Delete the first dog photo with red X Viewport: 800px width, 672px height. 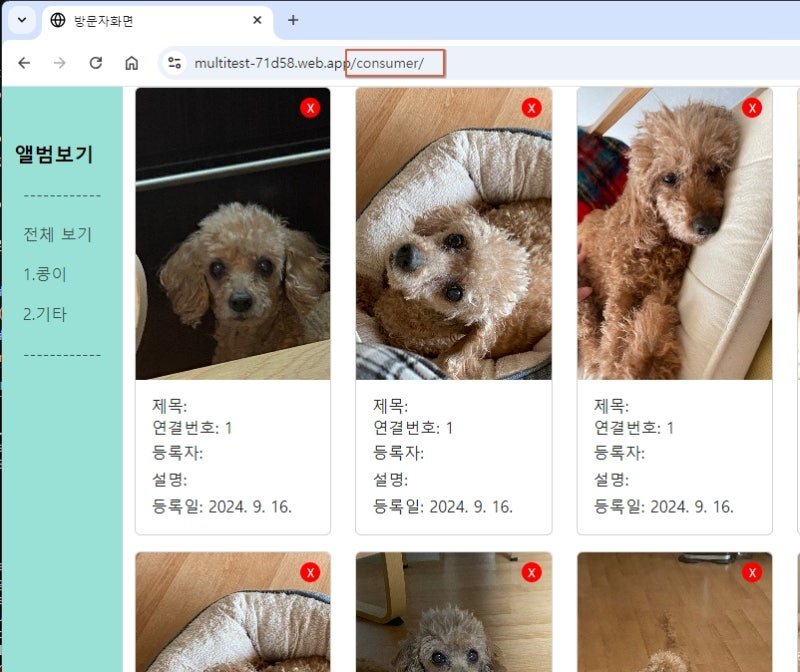(310, 108)
